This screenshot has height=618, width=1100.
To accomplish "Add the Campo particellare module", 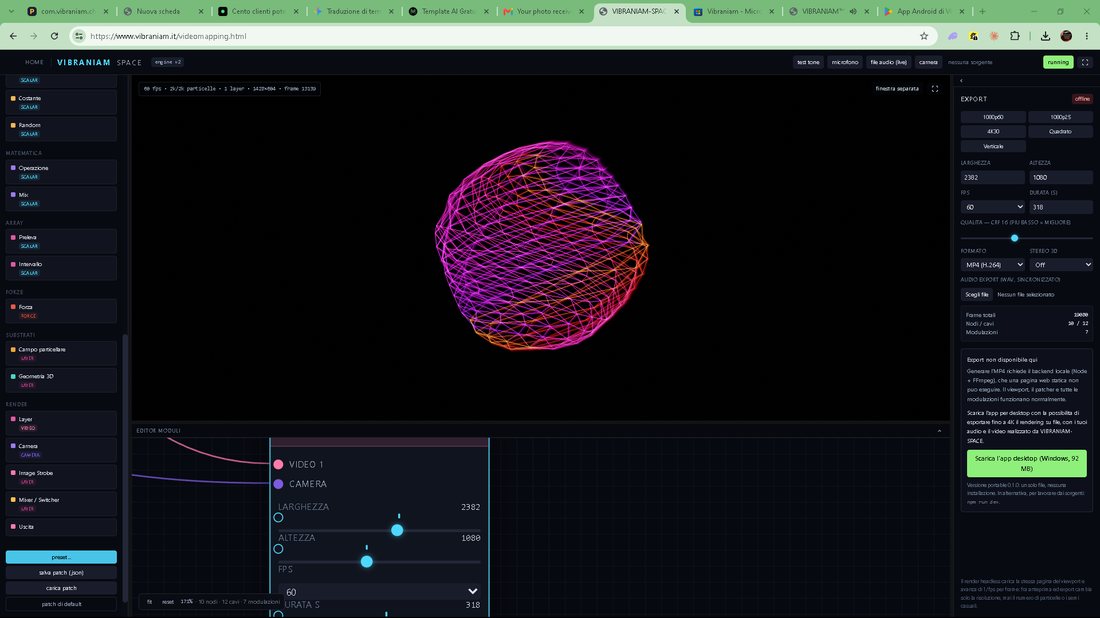I will (x=61, y=354).
